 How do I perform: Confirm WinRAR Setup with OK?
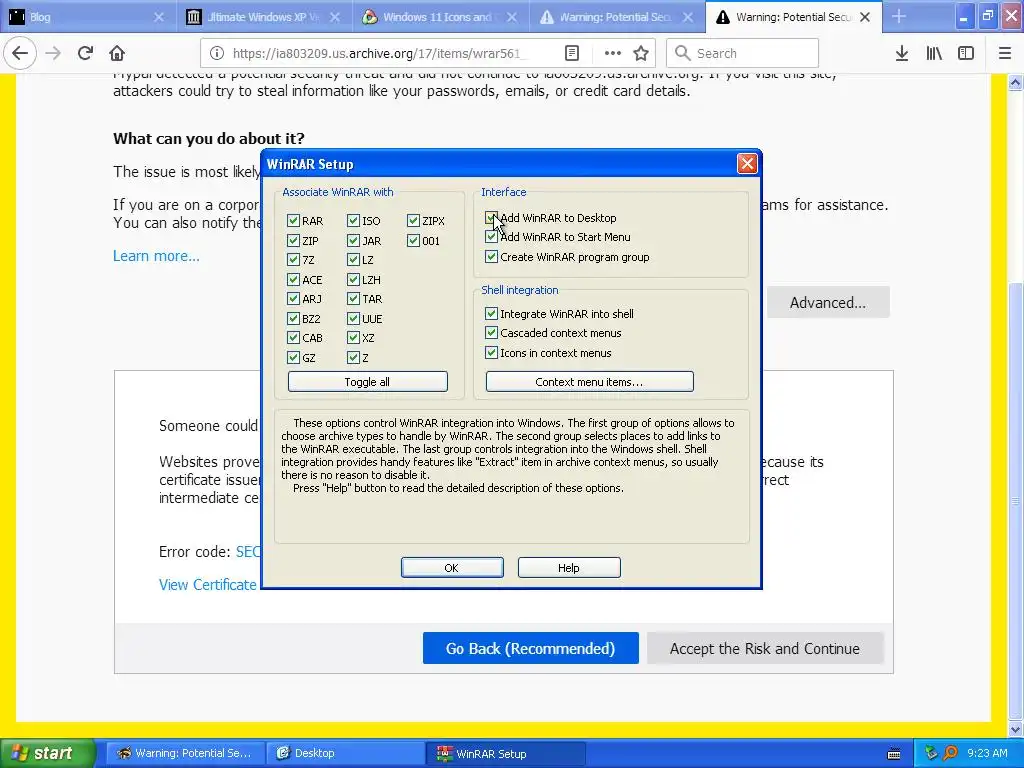452,568
